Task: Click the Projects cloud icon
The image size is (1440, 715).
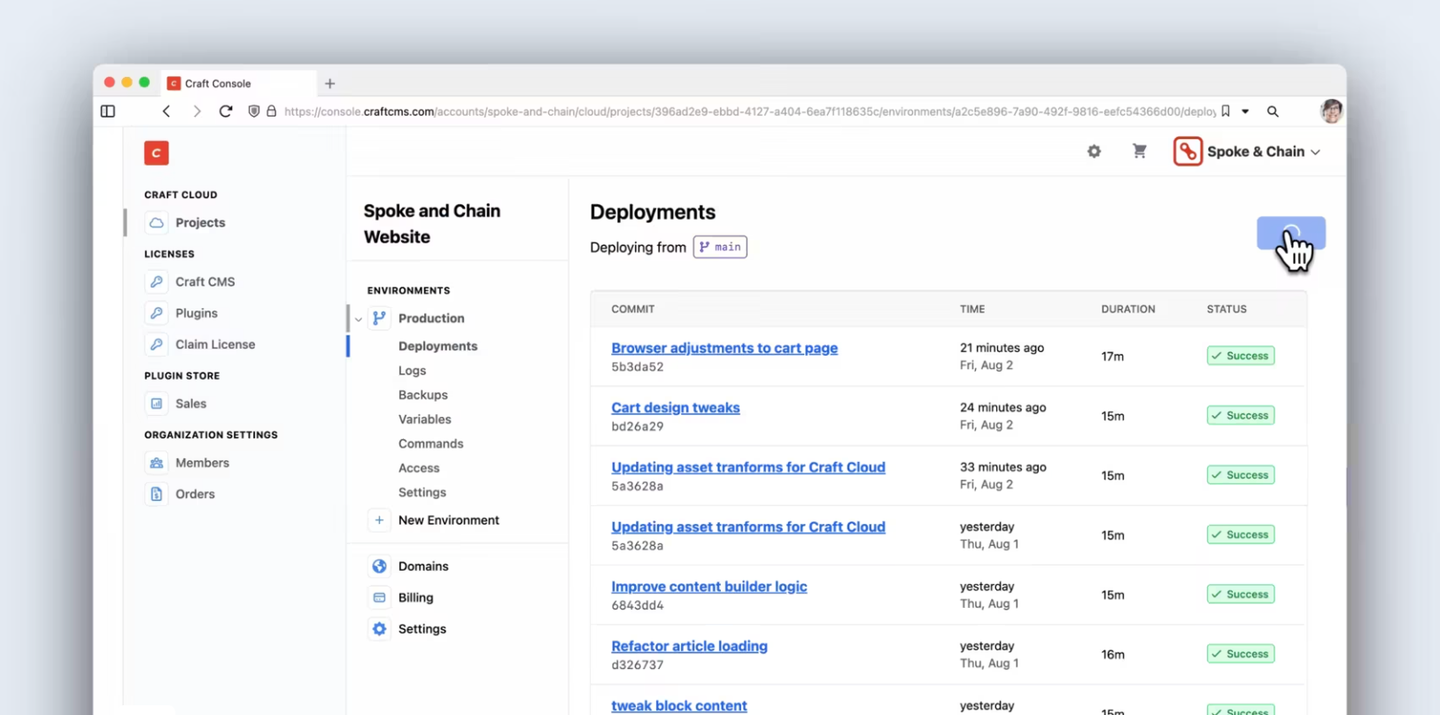Action: (x=156, y=223)
